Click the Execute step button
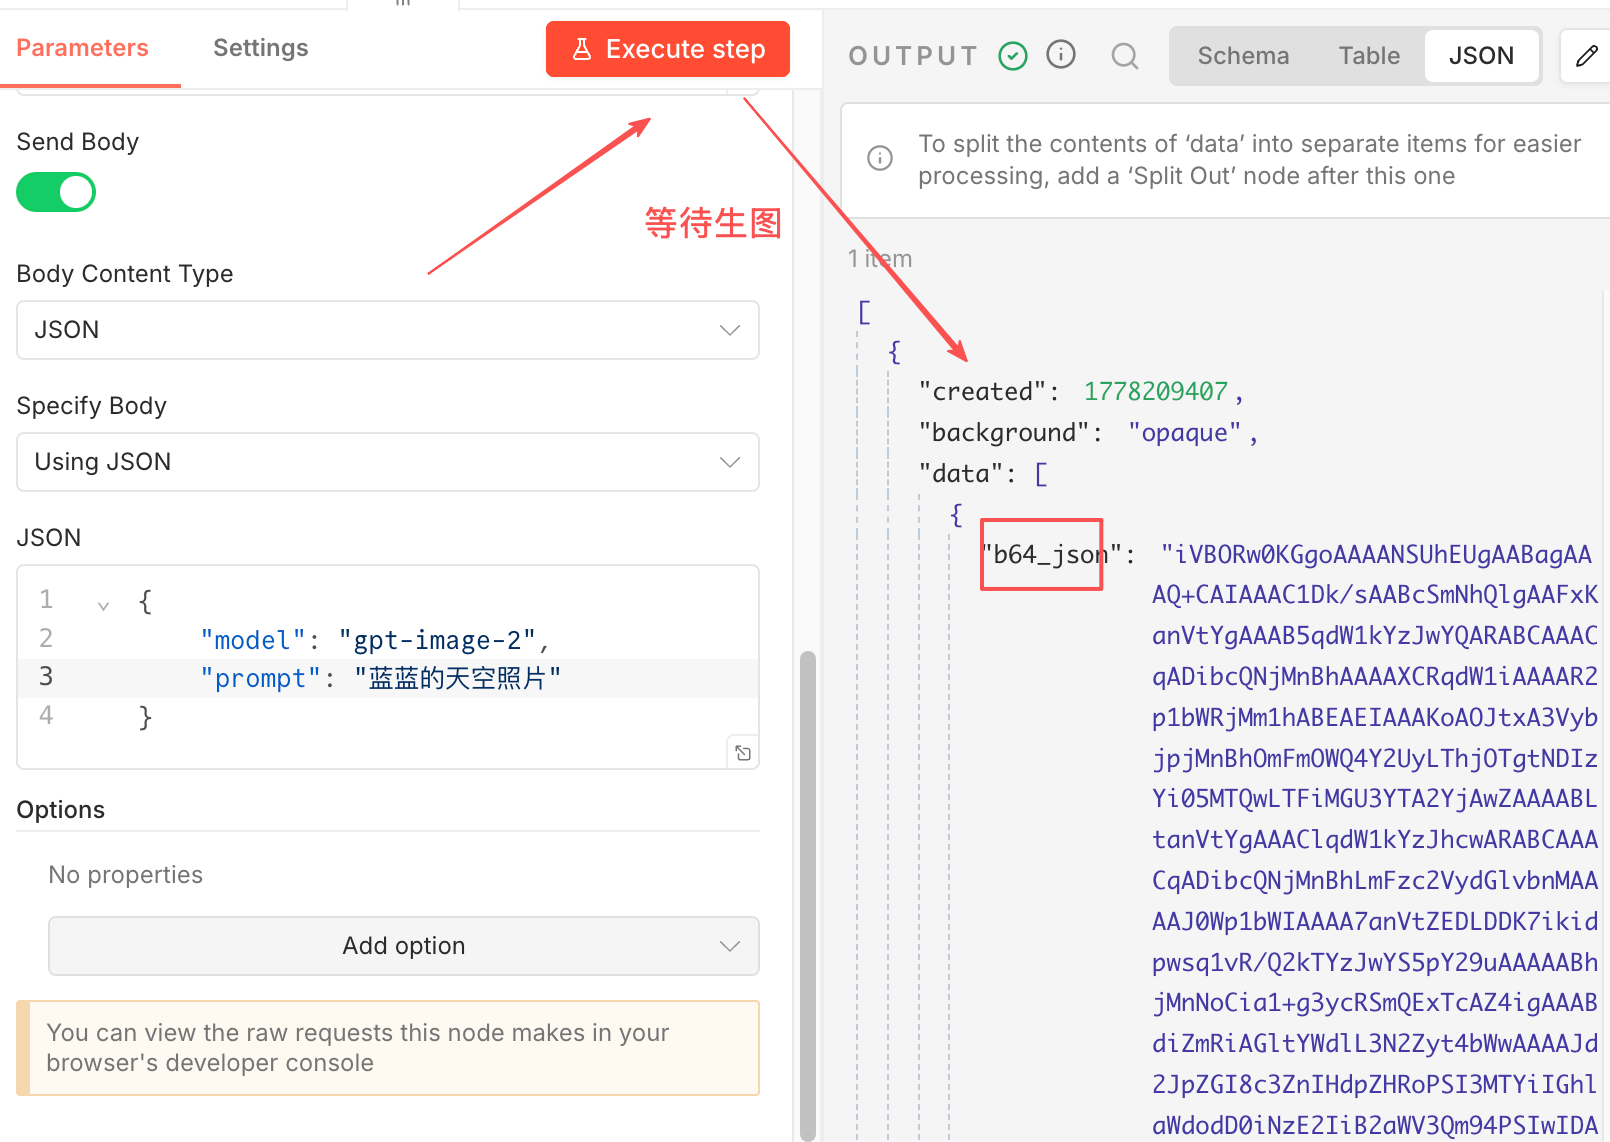1610x1142 pixels. 667,49
